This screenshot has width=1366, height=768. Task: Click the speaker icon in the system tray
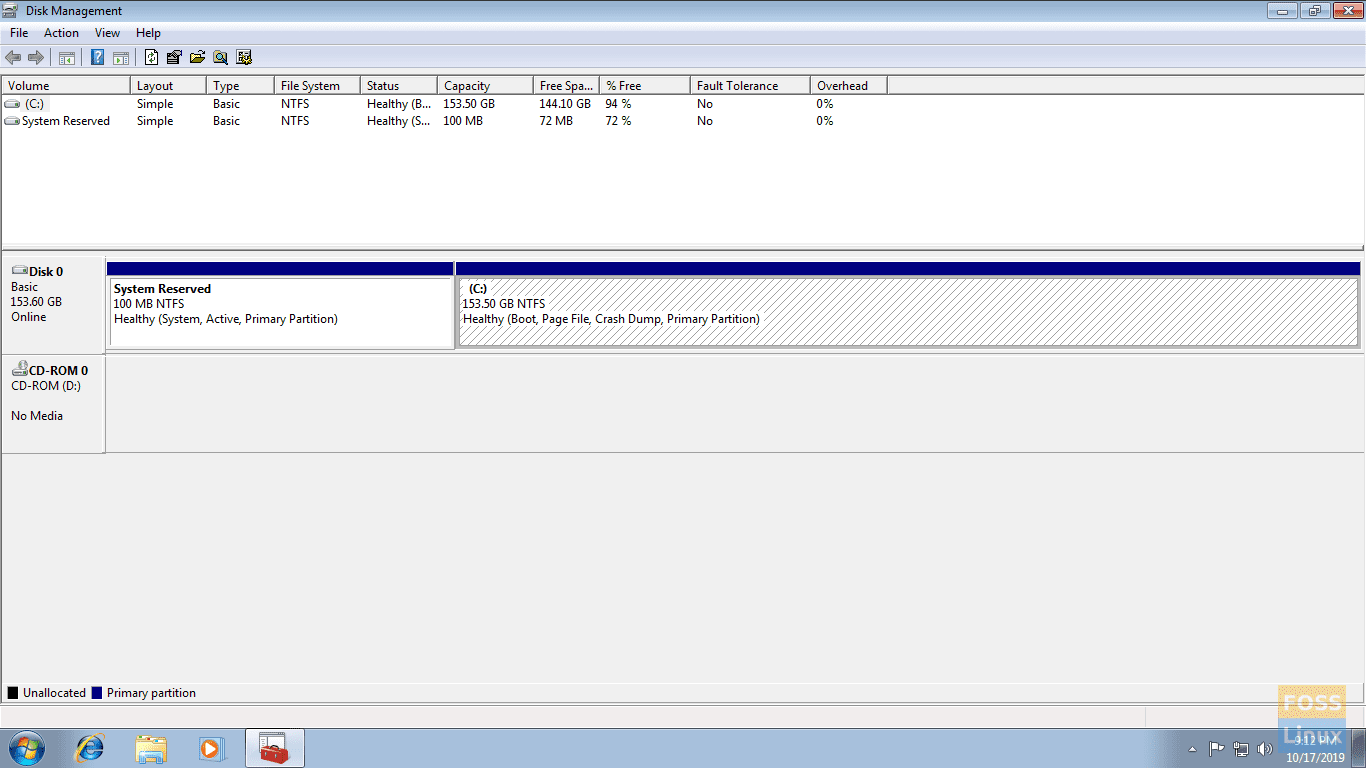pos(1265,748)
